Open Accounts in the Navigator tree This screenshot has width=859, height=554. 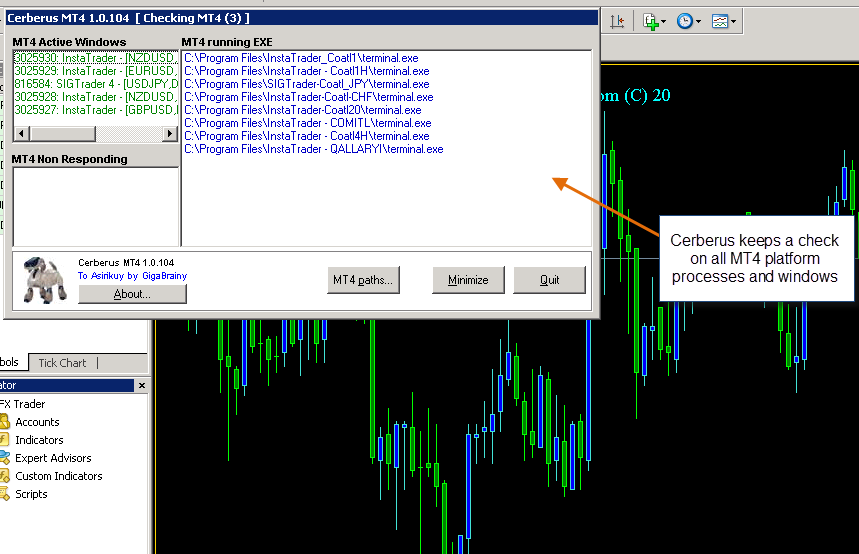tap(37, 422)
